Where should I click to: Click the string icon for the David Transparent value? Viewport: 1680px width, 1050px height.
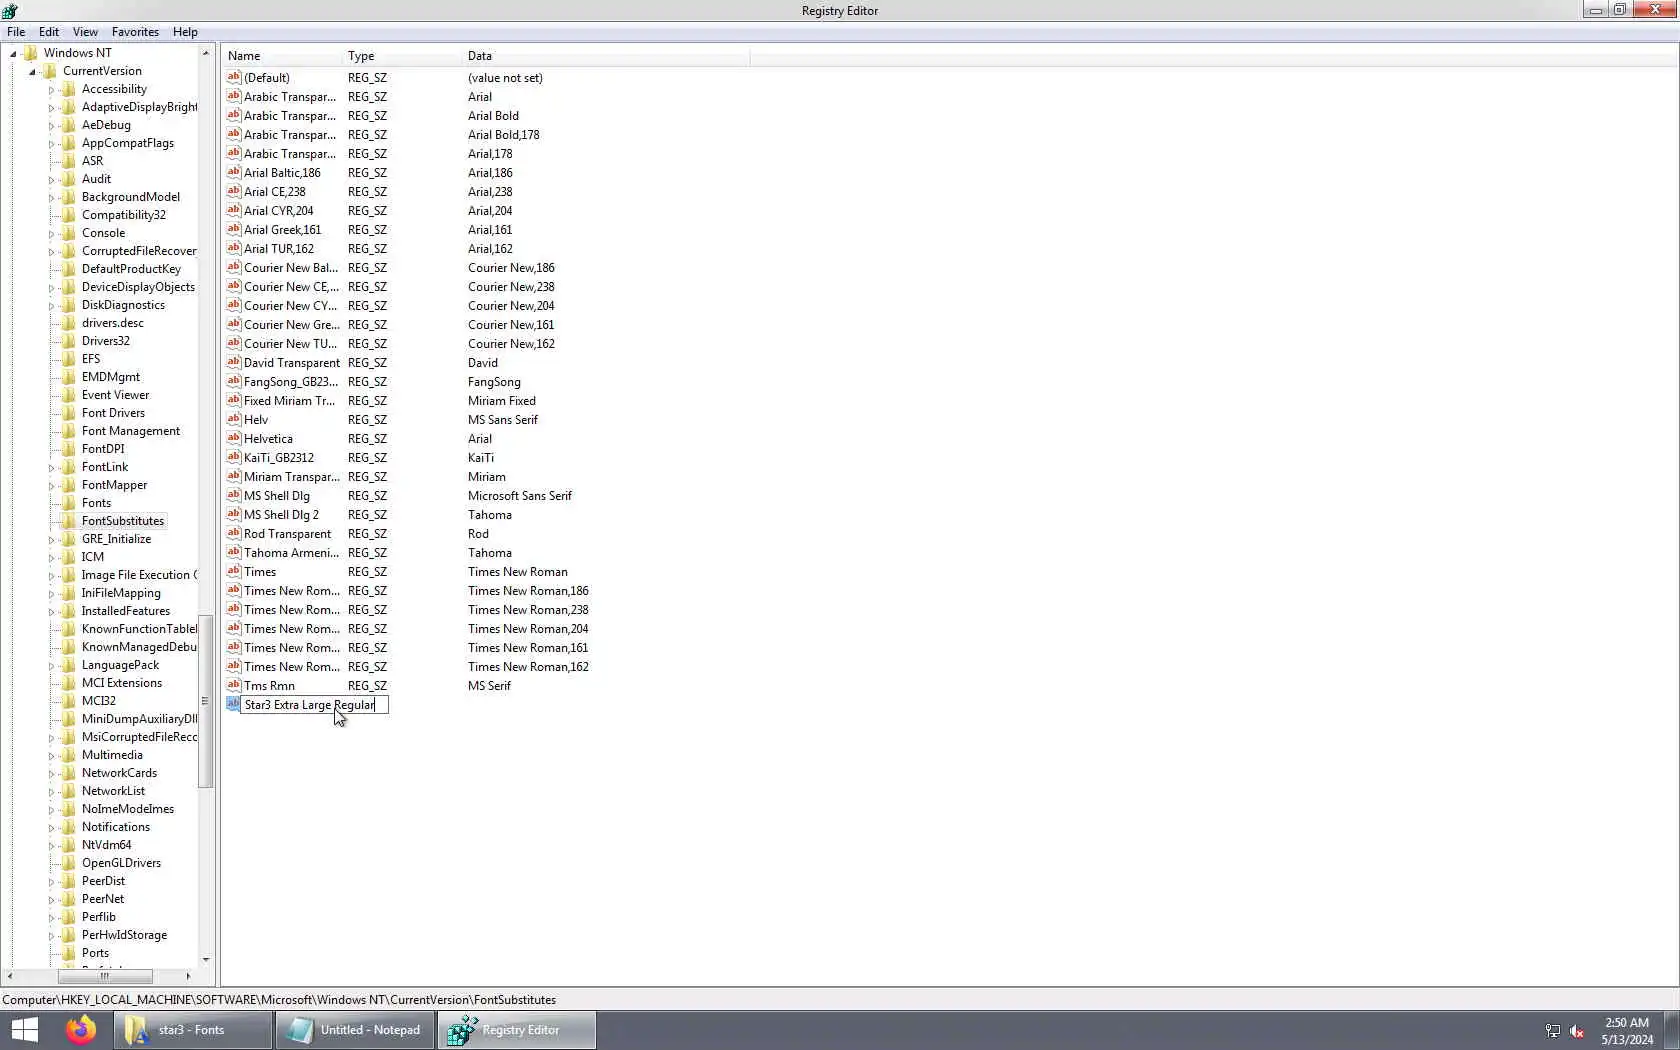(x=233, y=362)
